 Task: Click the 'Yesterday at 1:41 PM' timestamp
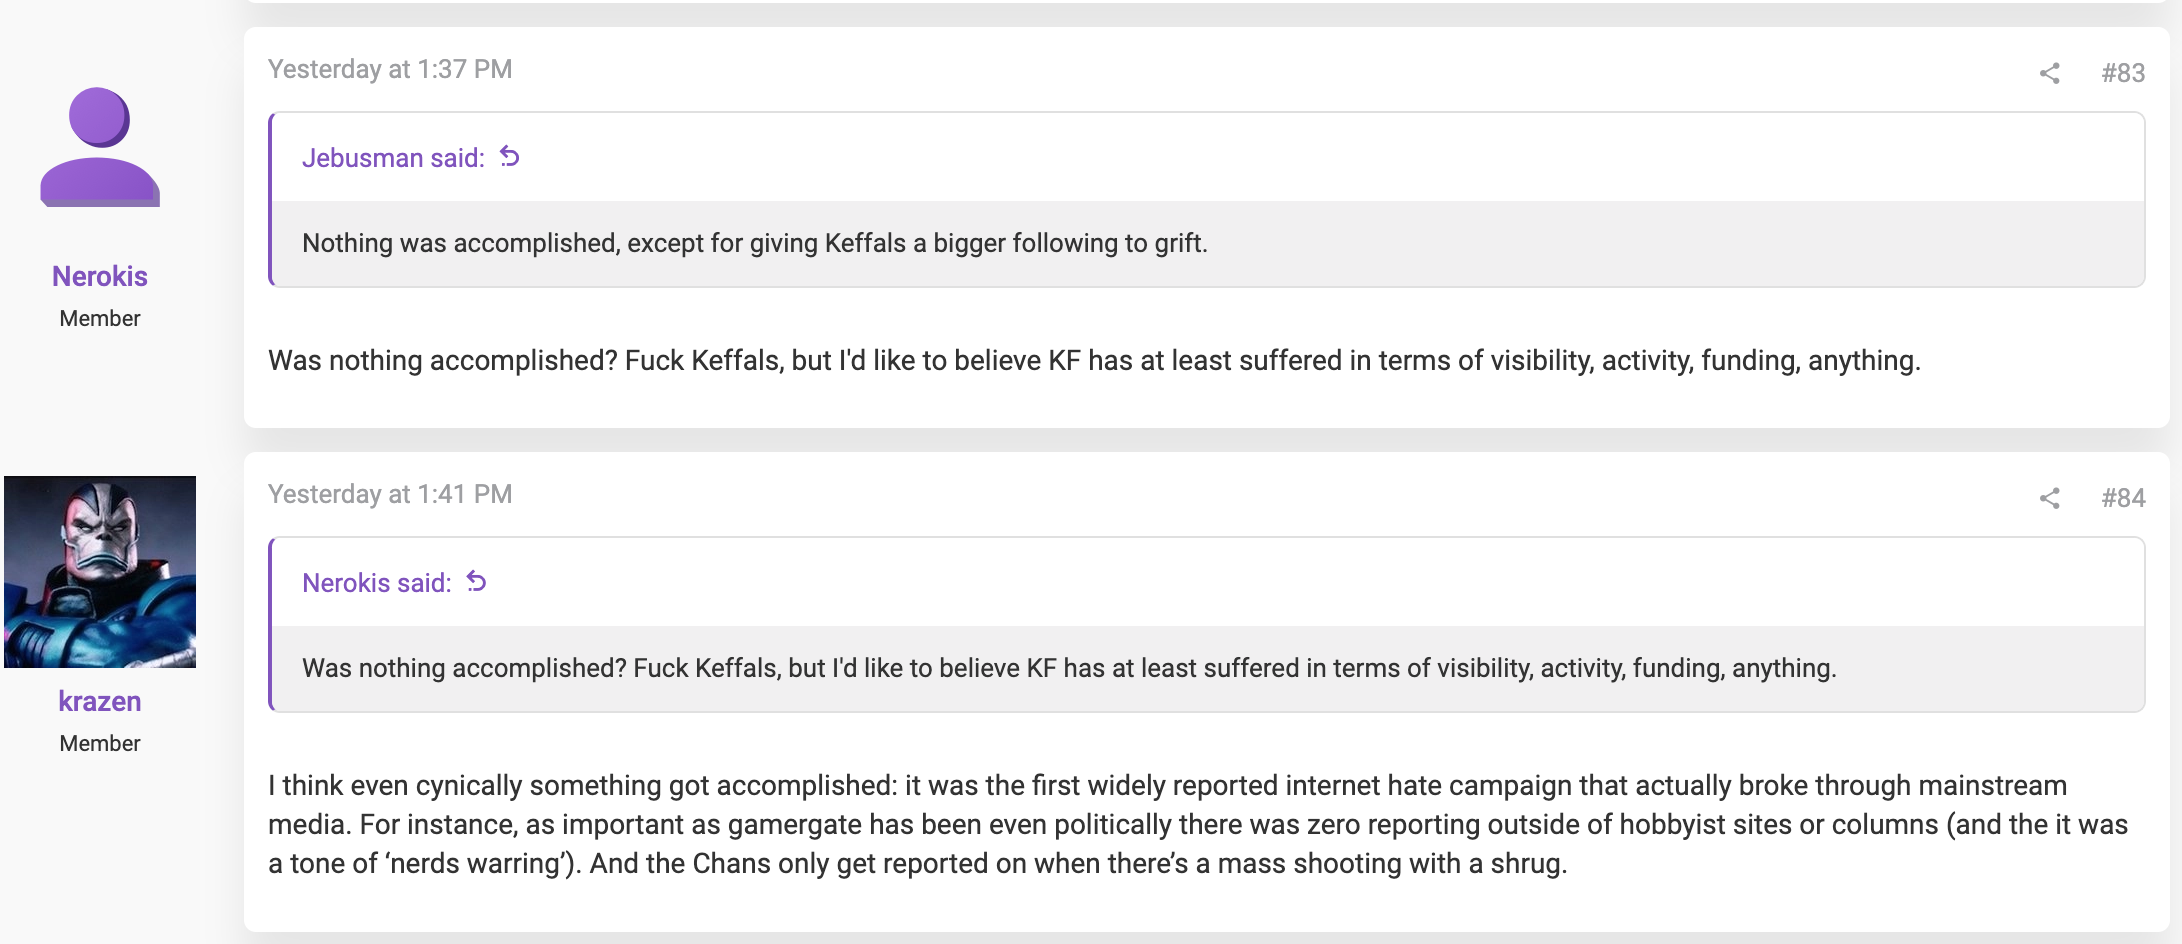click(x=390, y=494)
